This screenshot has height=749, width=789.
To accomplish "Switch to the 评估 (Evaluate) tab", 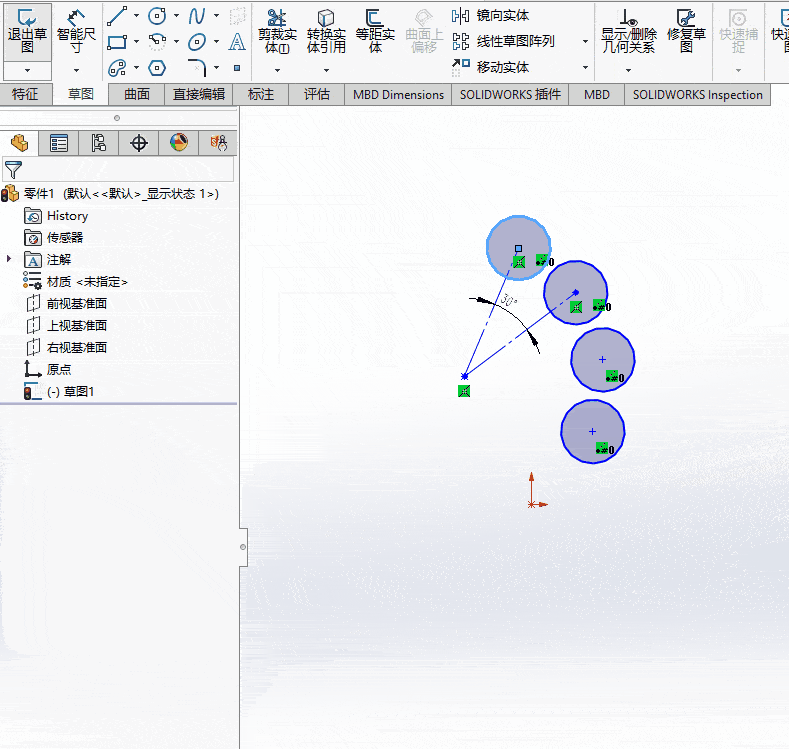I will point(317,95).
